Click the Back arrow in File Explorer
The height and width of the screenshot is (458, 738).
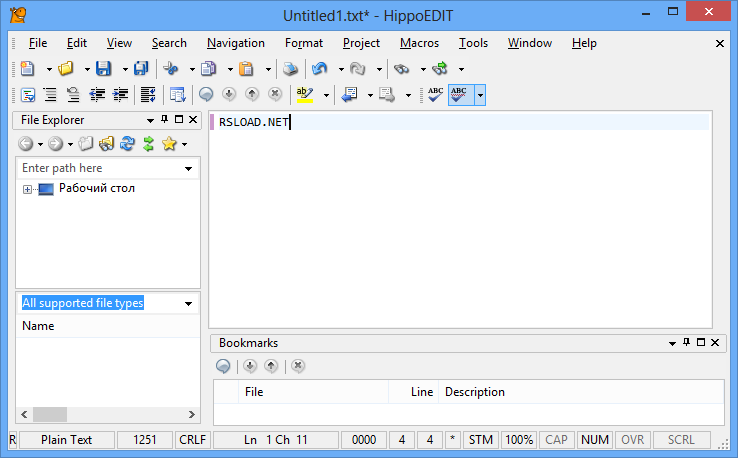(x=26, y=143)
